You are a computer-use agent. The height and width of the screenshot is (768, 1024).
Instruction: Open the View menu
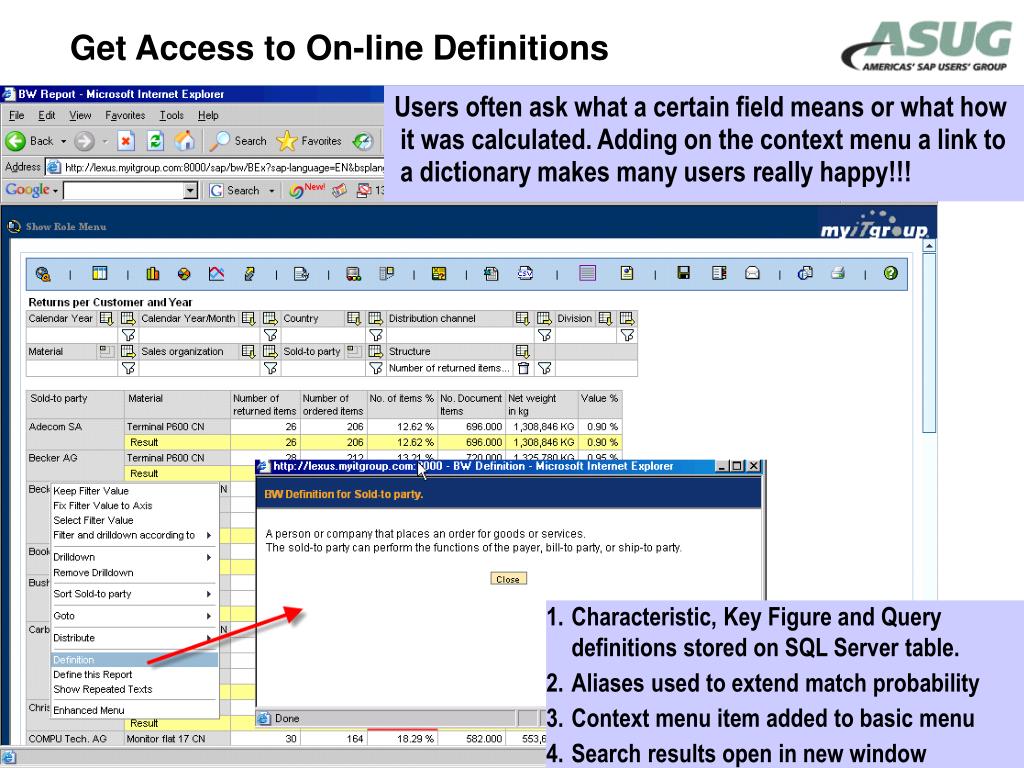(x=80, y=116)
